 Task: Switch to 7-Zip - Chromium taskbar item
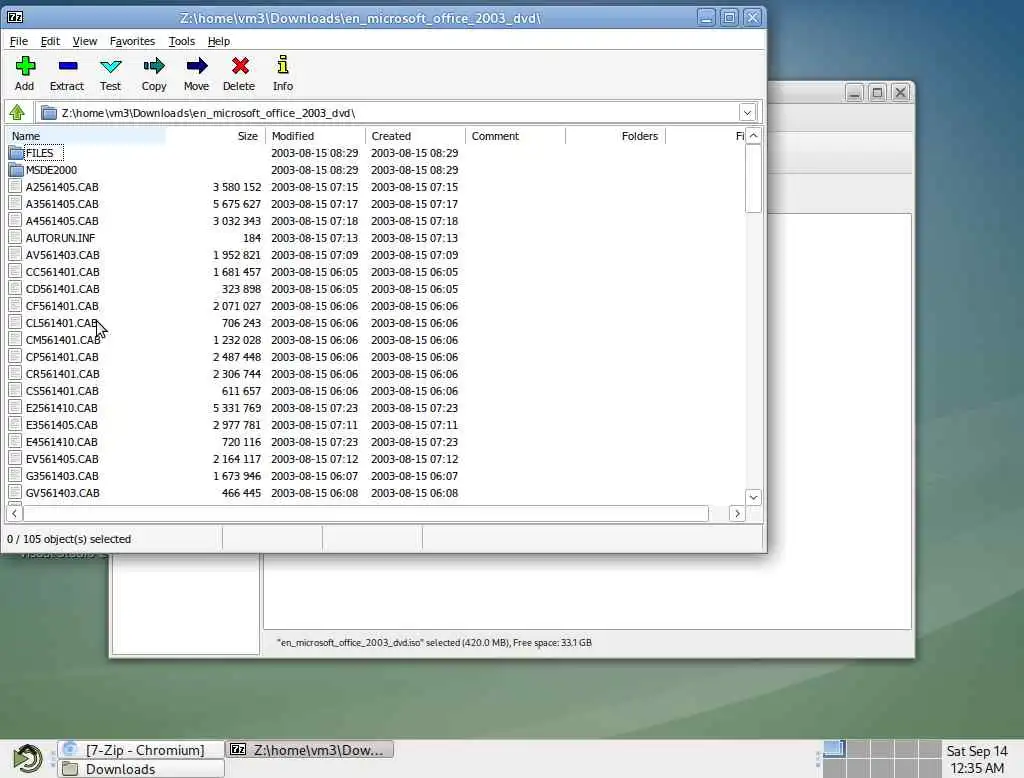pos(140,750)
